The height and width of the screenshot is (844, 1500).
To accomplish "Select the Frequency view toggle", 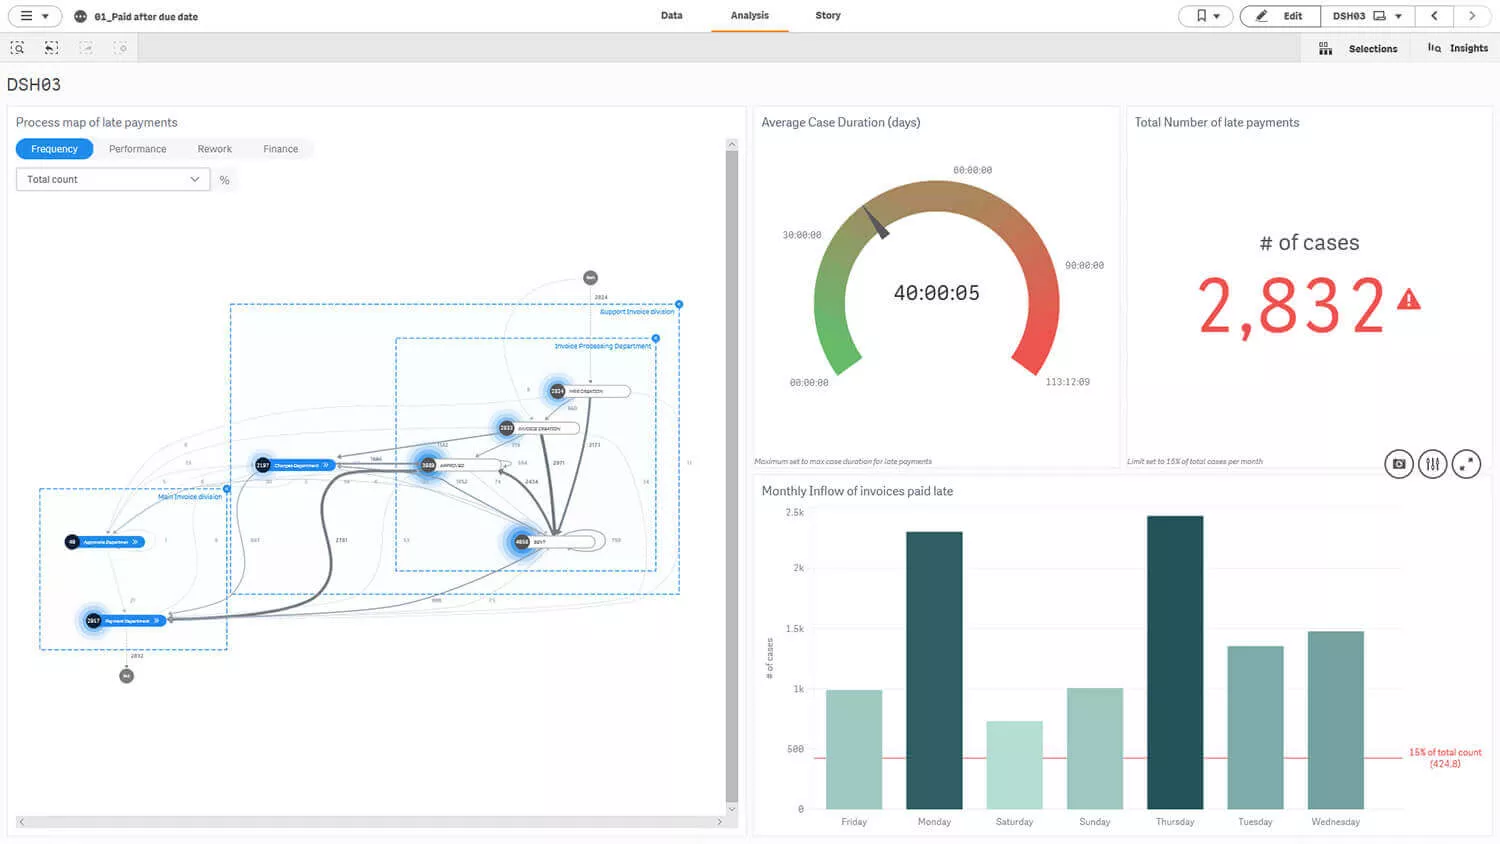I will pyautogui.click(x=54, y=149).
